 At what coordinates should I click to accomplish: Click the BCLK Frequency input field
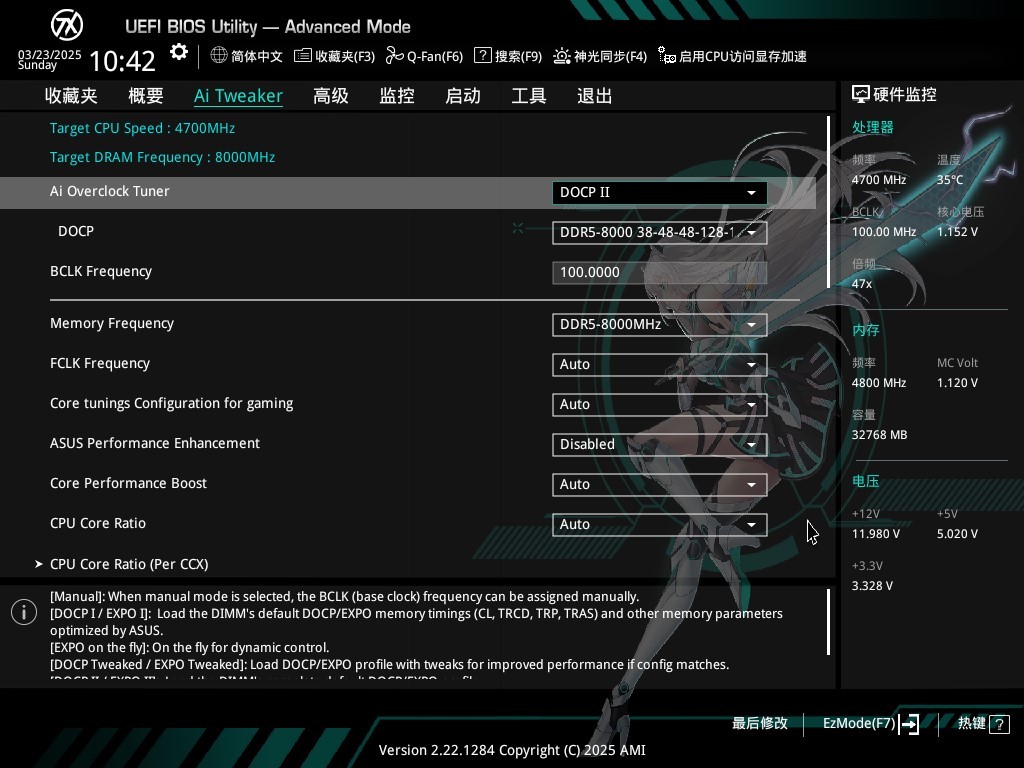pyautogui.click(x=660, y=272)
